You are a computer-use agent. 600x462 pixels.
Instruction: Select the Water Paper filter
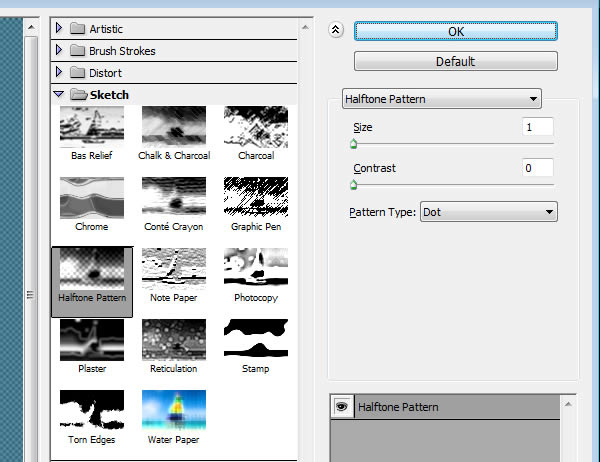(x=174, y=410)
